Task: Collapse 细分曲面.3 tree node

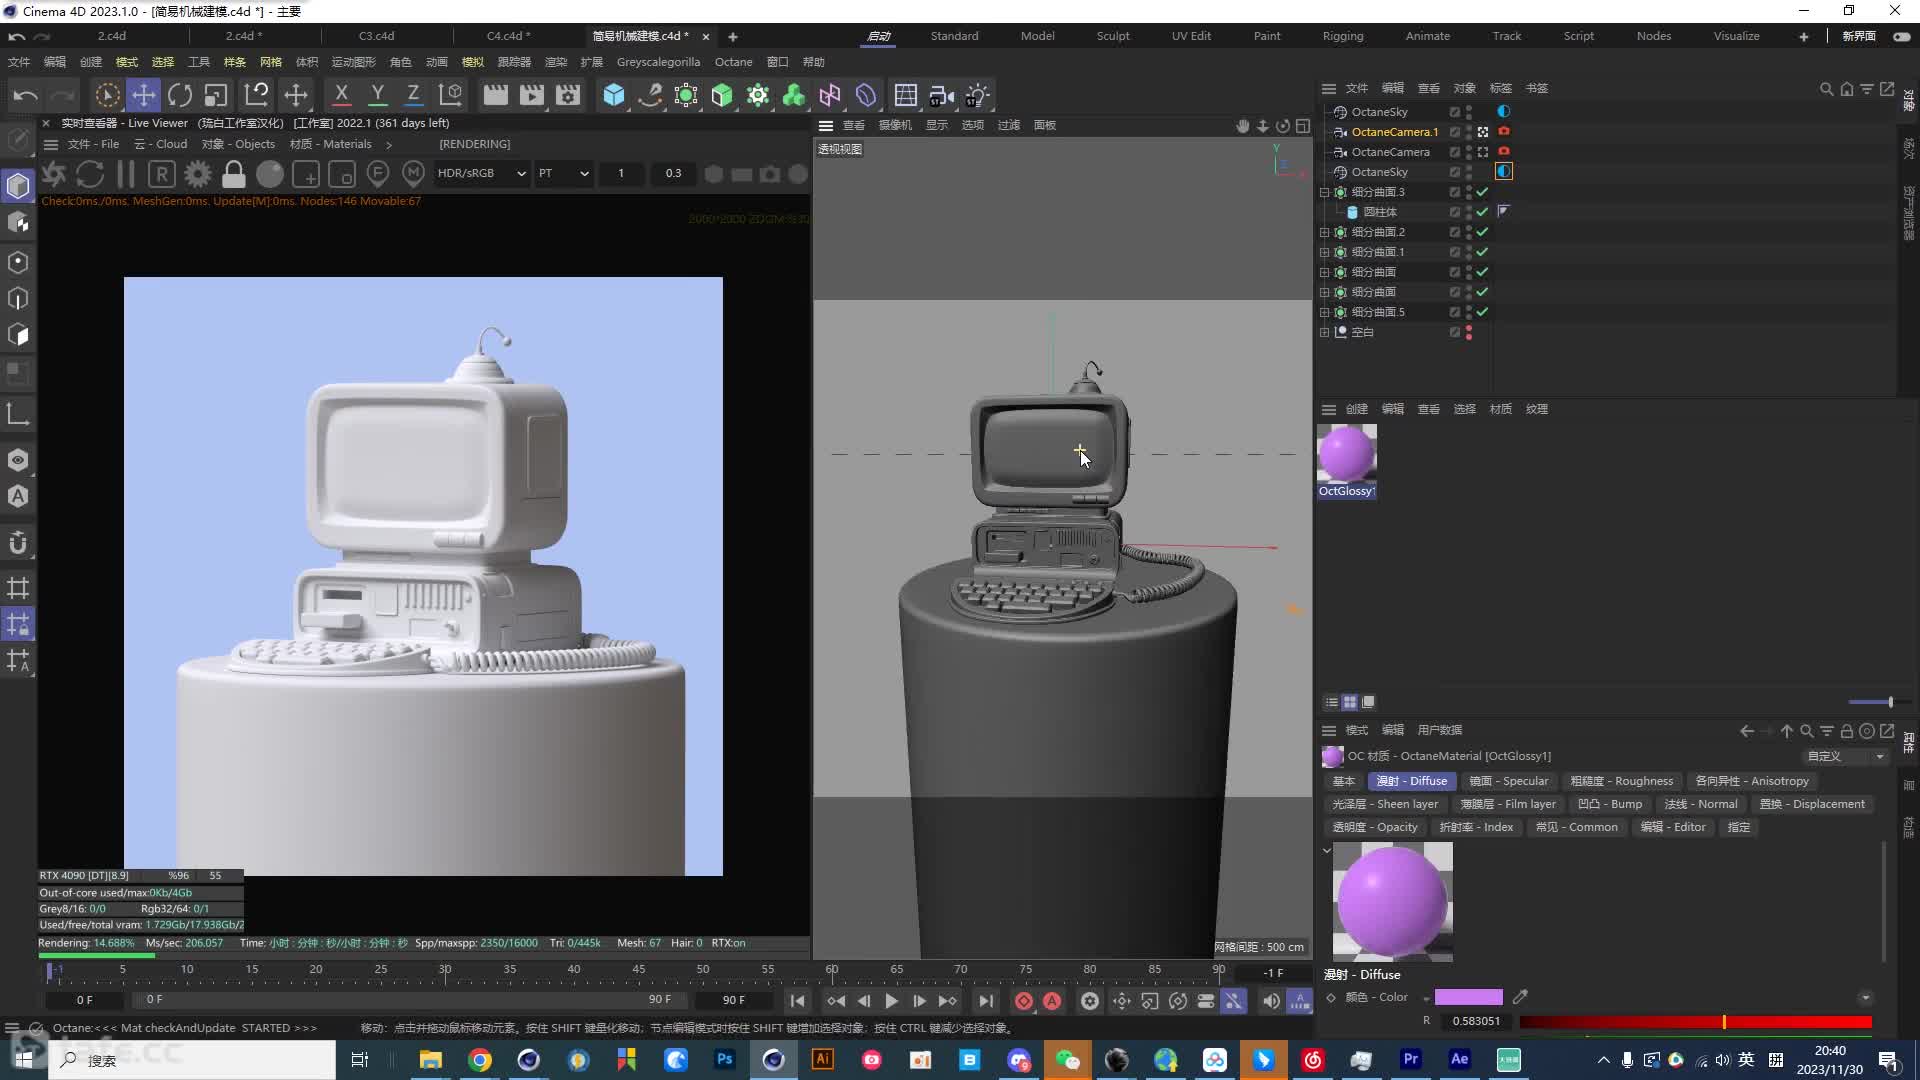Action: point(1325,192)
